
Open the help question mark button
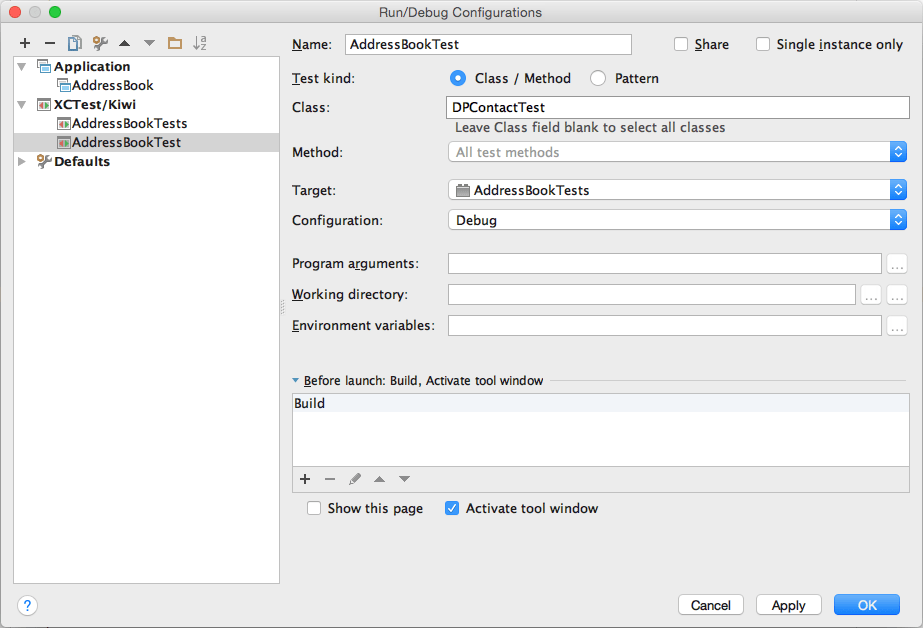pyautogui.click(x=27, y=605)
